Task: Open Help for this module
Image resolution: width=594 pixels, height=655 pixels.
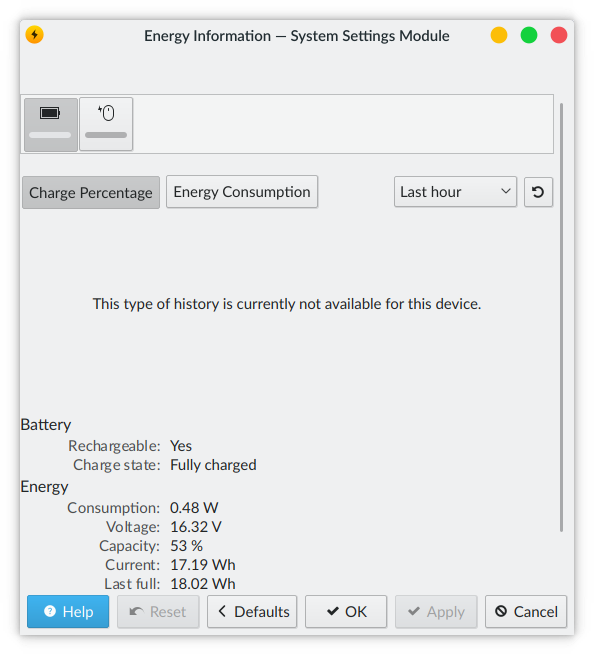Action: (68, 612)
